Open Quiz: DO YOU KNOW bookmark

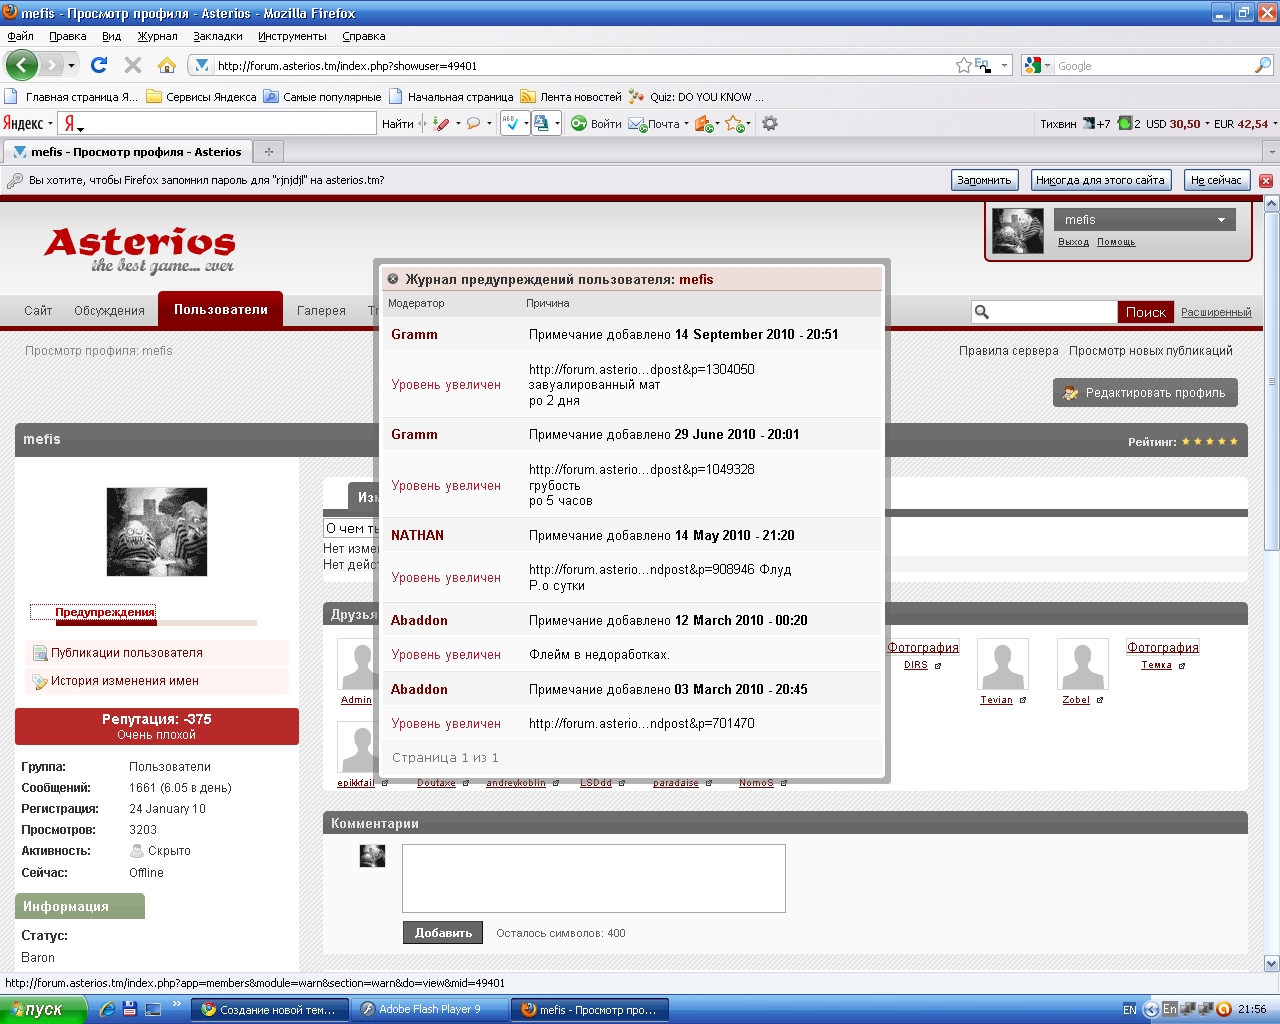[696, 97]
